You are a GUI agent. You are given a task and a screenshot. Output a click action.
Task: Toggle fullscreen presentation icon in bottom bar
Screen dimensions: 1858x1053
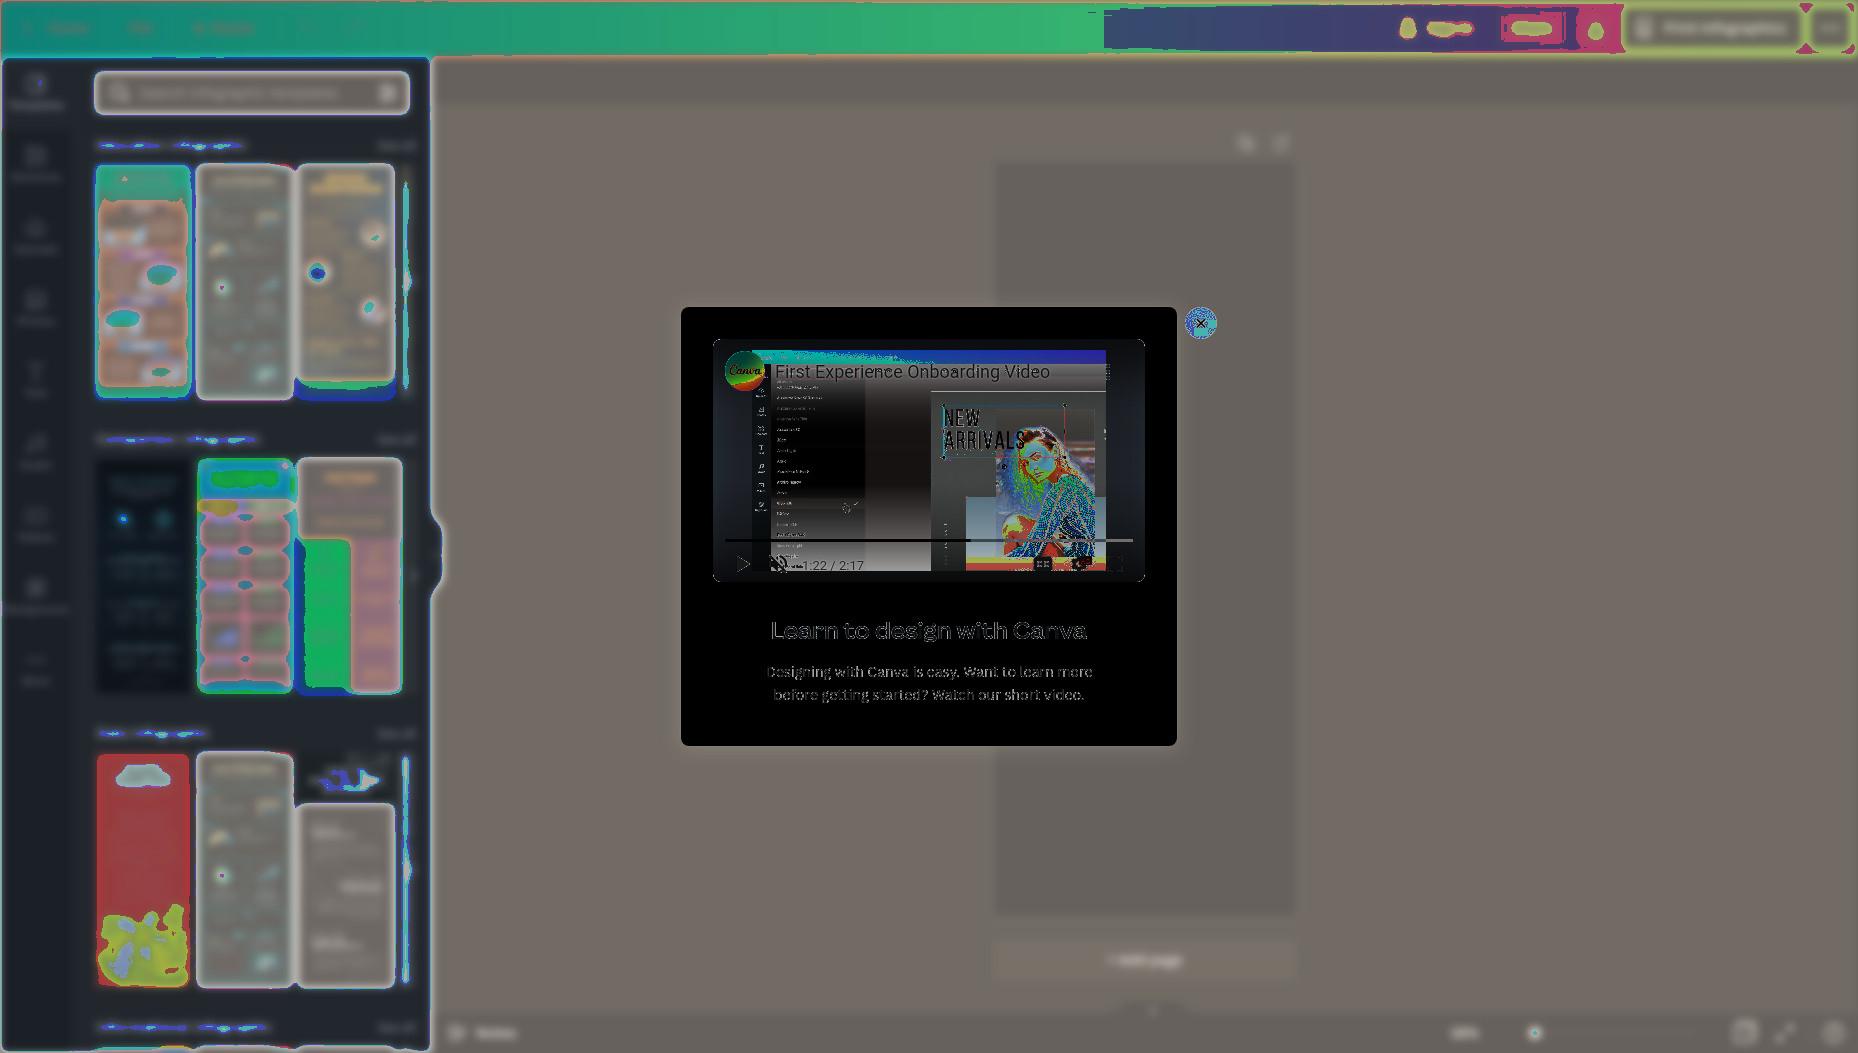pos(1786,1032)
